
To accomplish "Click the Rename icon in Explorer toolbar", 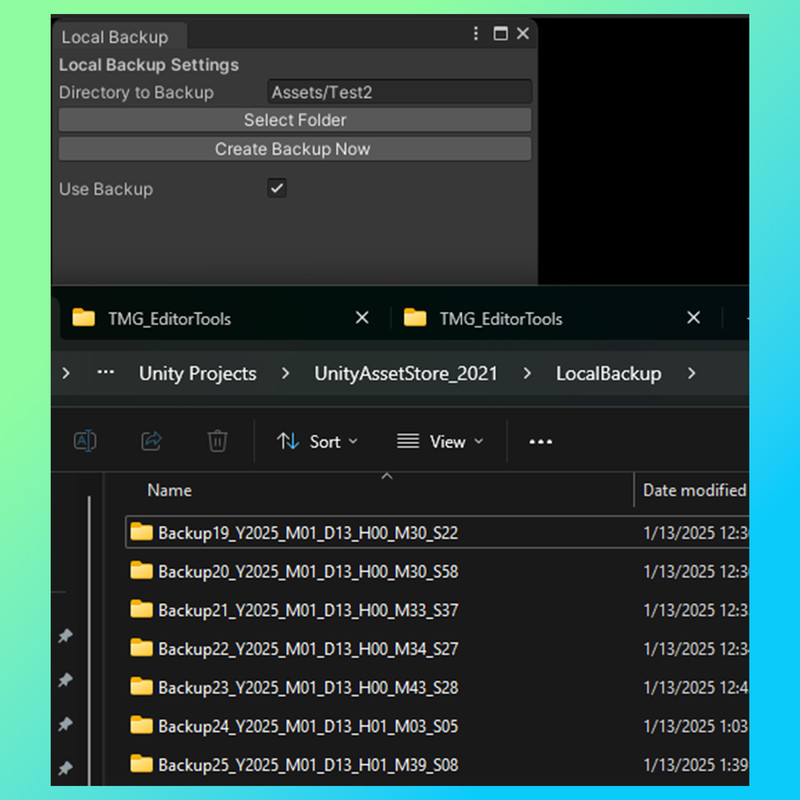I will 85,440.
